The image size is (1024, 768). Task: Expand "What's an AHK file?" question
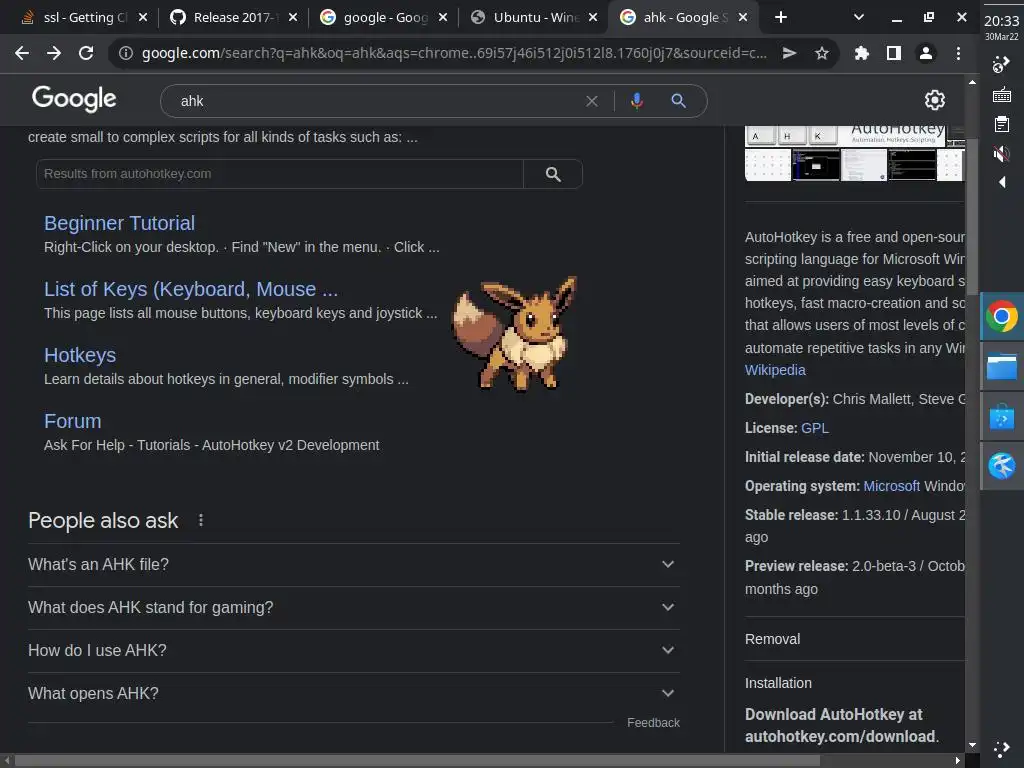point(353,564)
